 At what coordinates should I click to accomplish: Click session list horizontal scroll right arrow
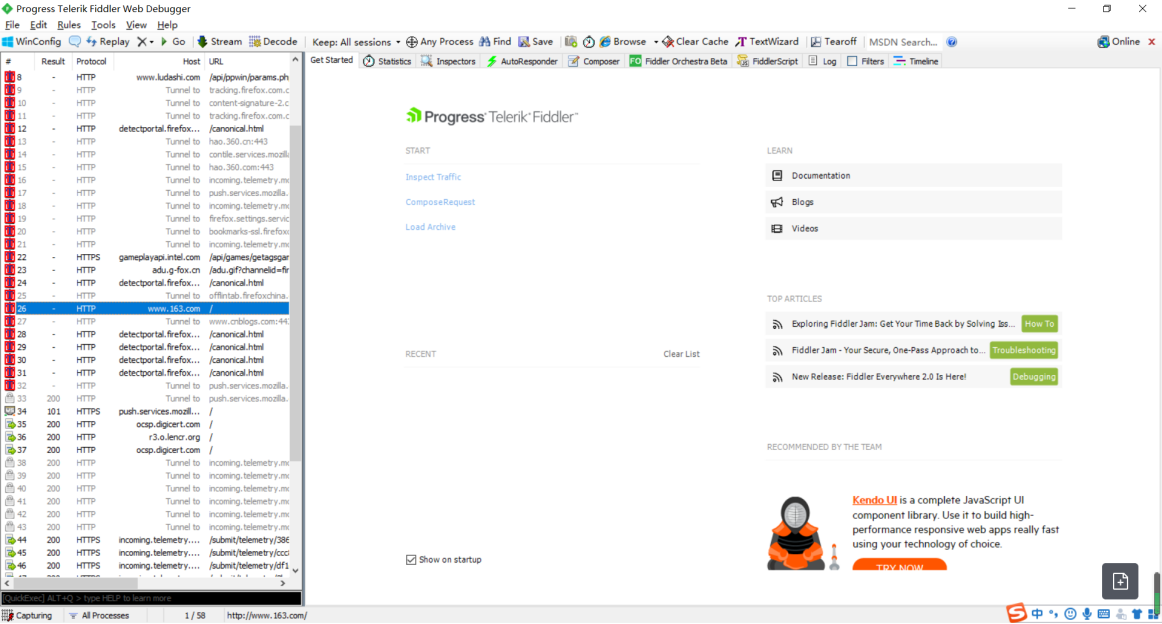pos(282,584)
